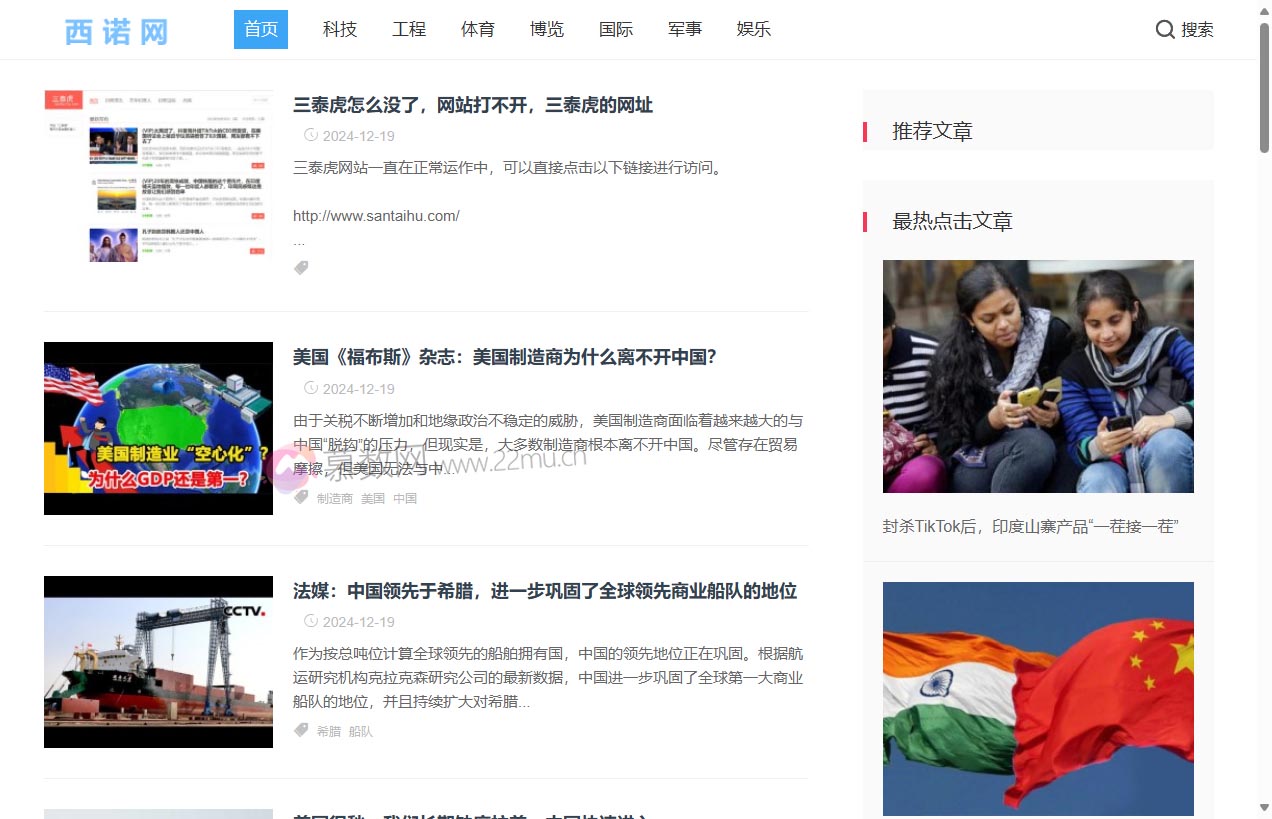
Task: Open the 科技 section
Action: 339,29
